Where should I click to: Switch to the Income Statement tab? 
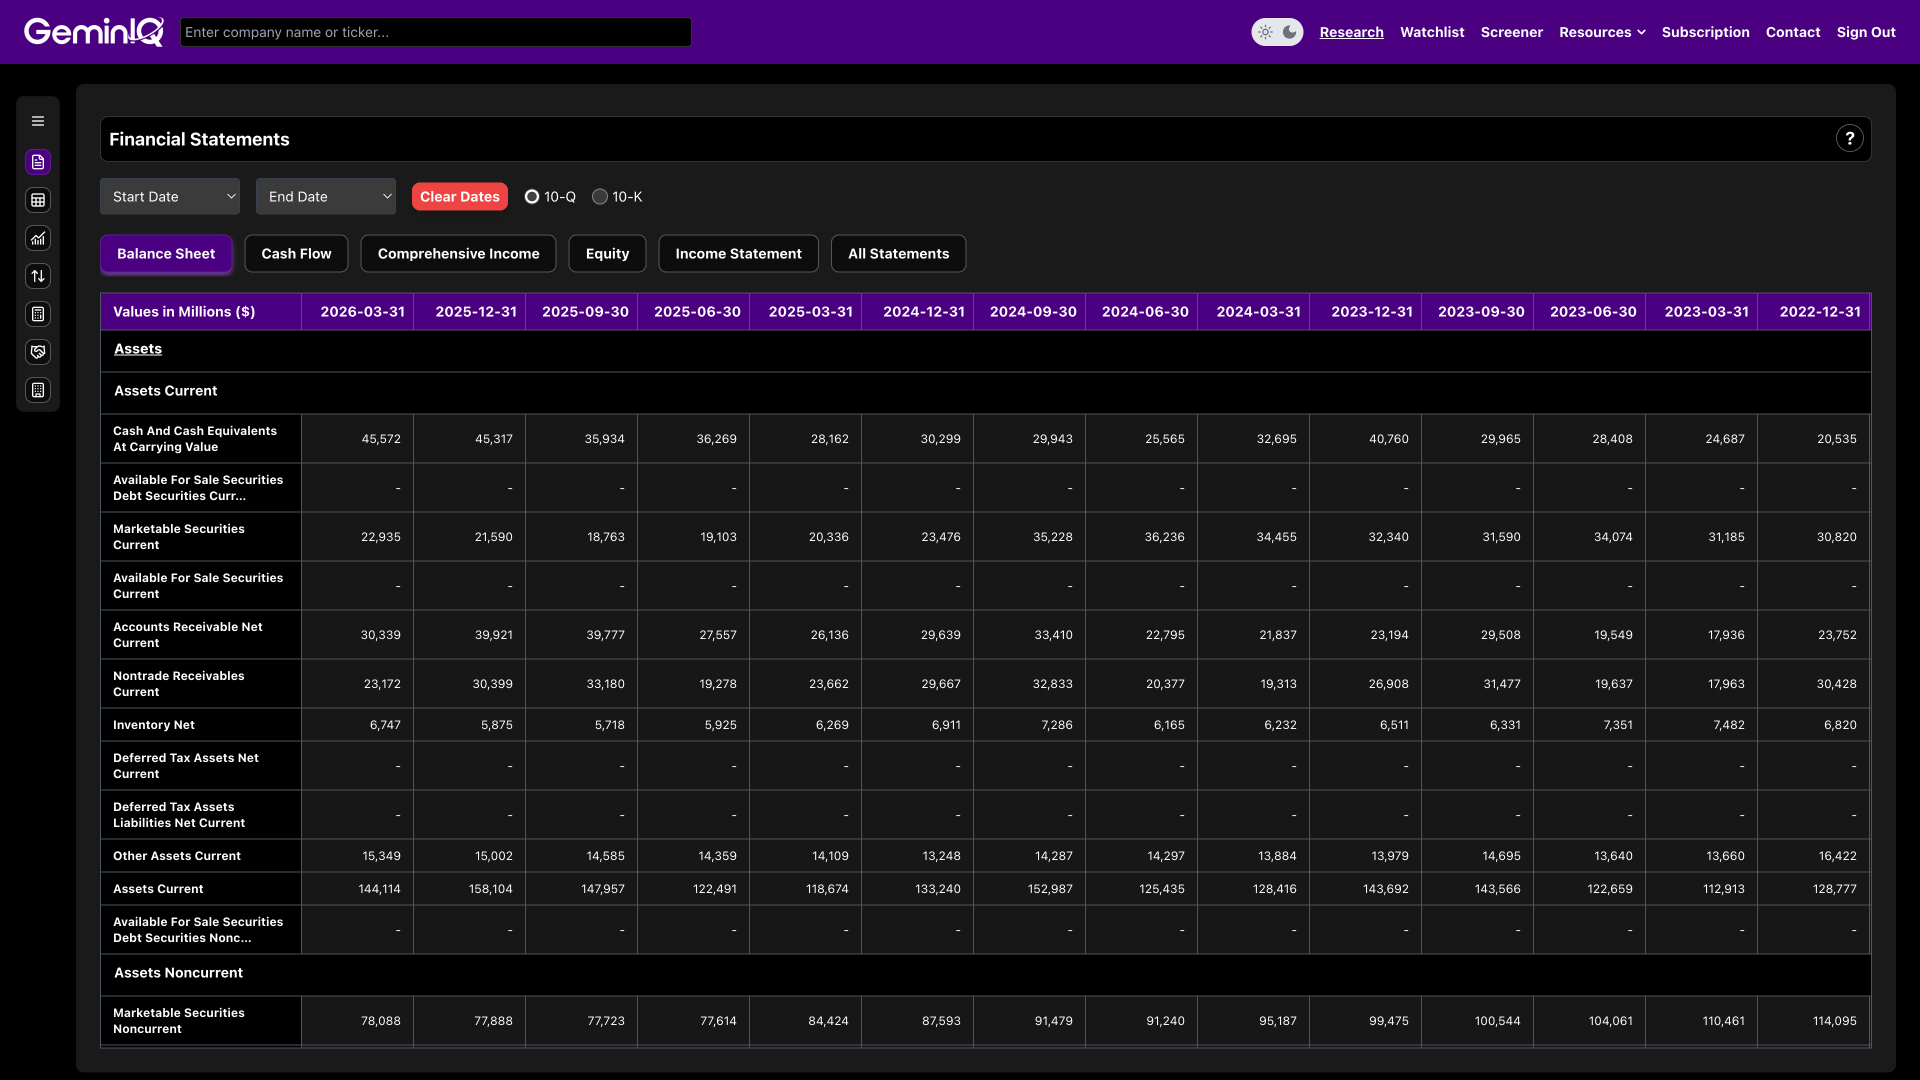[x=738, y=254]
